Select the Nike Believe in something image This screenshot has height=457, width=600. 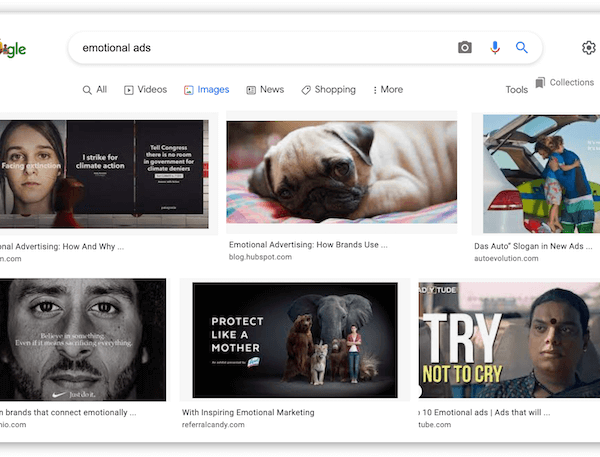pyautogui.click(x=83, y=340)
